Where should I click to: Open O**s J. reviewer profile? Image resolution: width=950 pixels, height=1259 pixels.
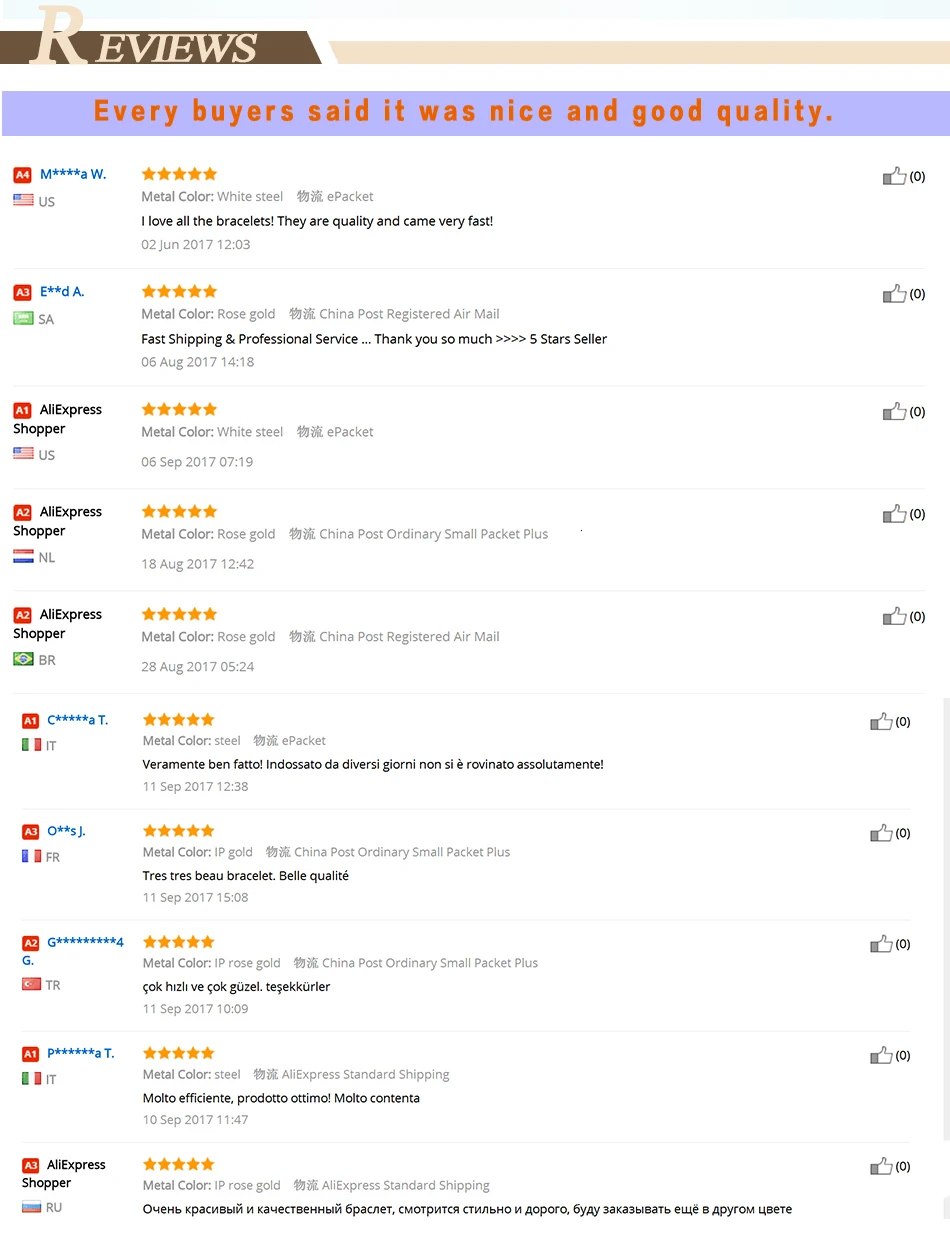(x=66, y=831)
